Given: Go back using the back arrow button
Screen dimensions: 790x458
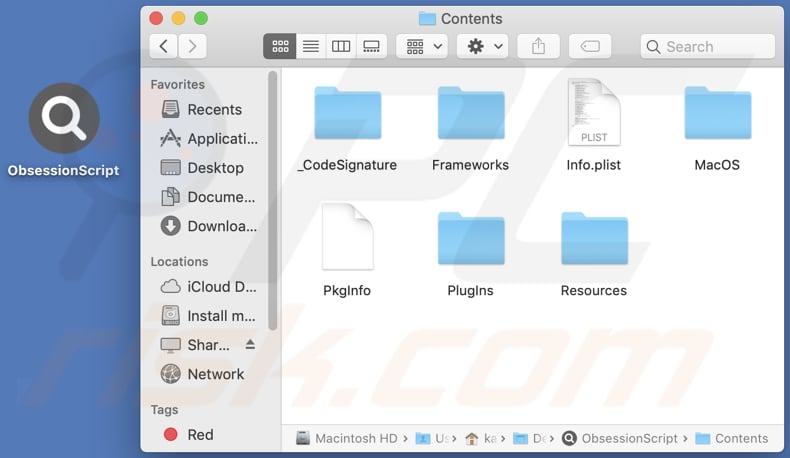Looking at the screenshot, I should click(x=164, y=46).
